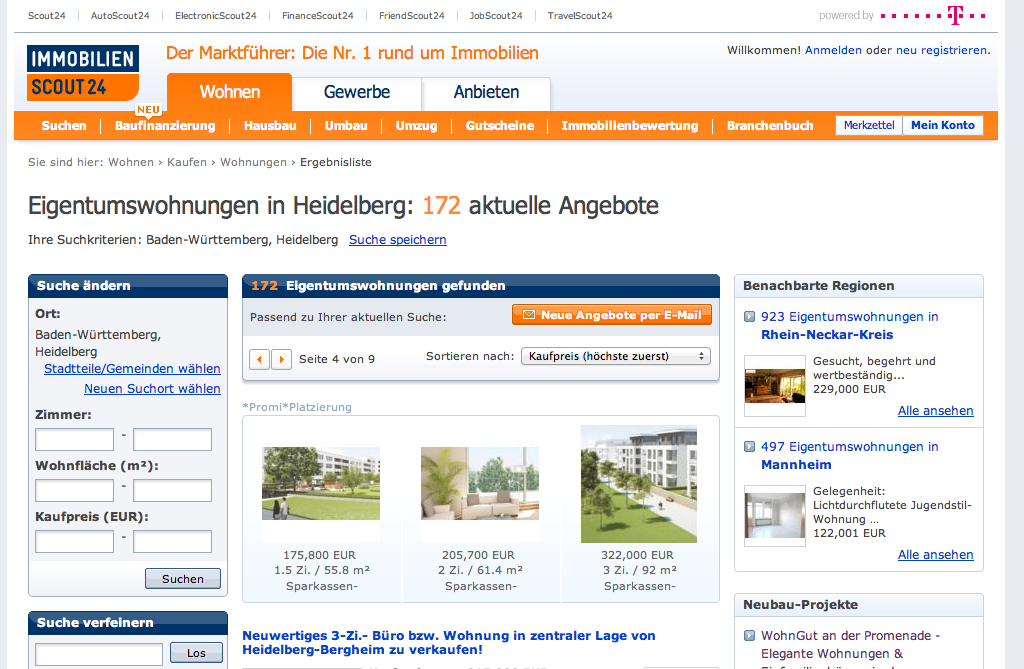Focus the minimum Wohnfläche field

point(74,490)
